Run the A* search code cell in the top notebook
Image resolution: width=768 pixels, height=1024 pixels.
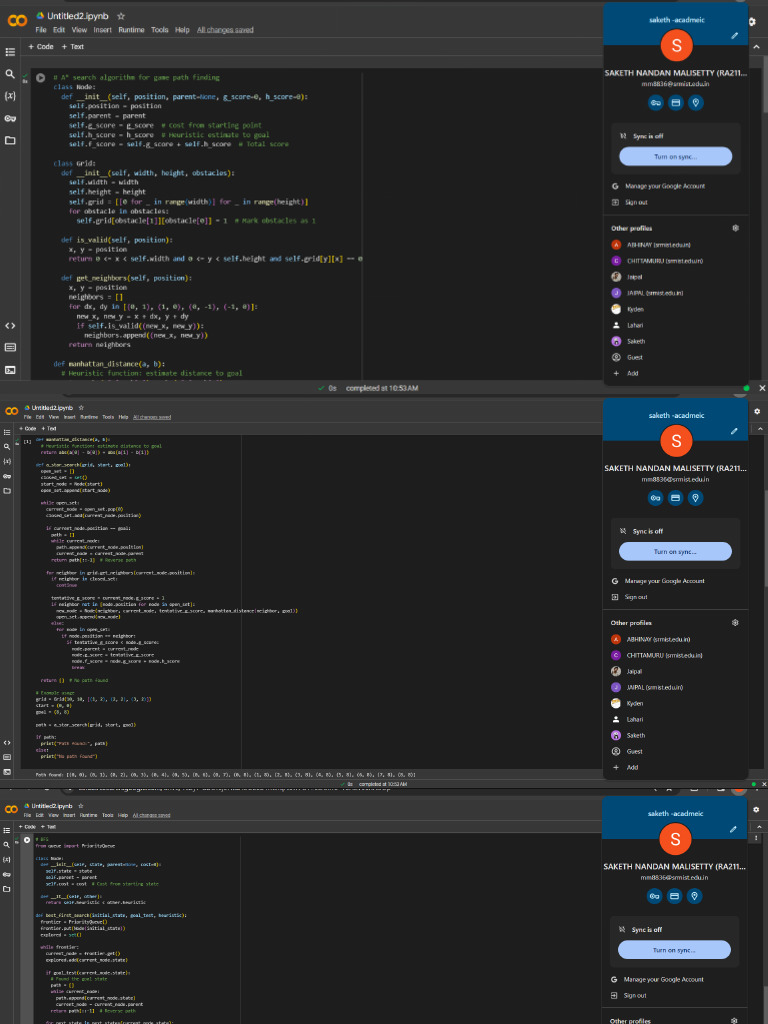(x=40, y=77)
